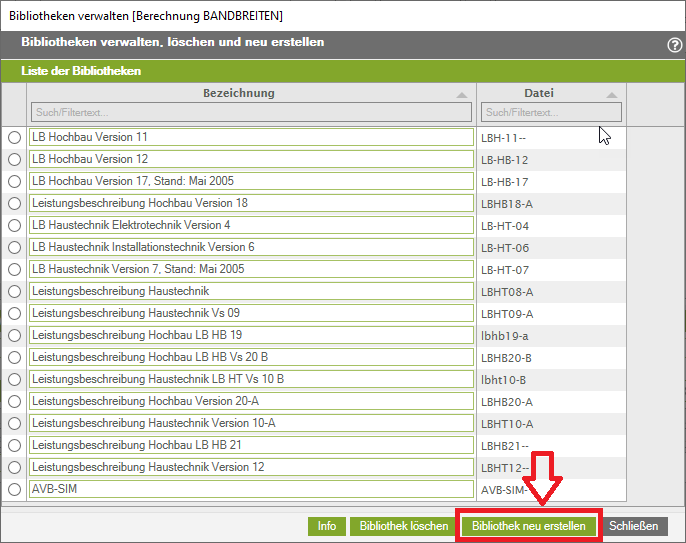Choose the AVB-SIM library radio button

(14, 489)
